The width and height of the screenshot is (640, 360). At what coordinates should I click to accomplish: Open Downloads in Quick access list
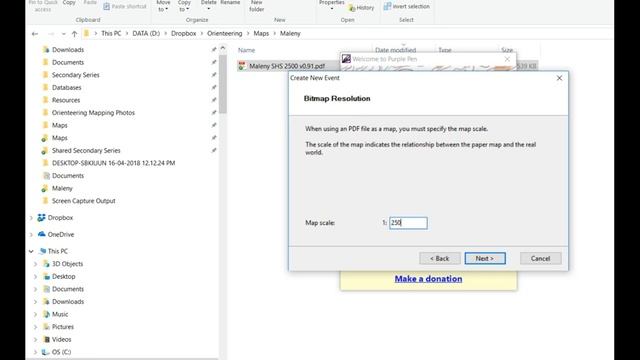click(68, 50)
